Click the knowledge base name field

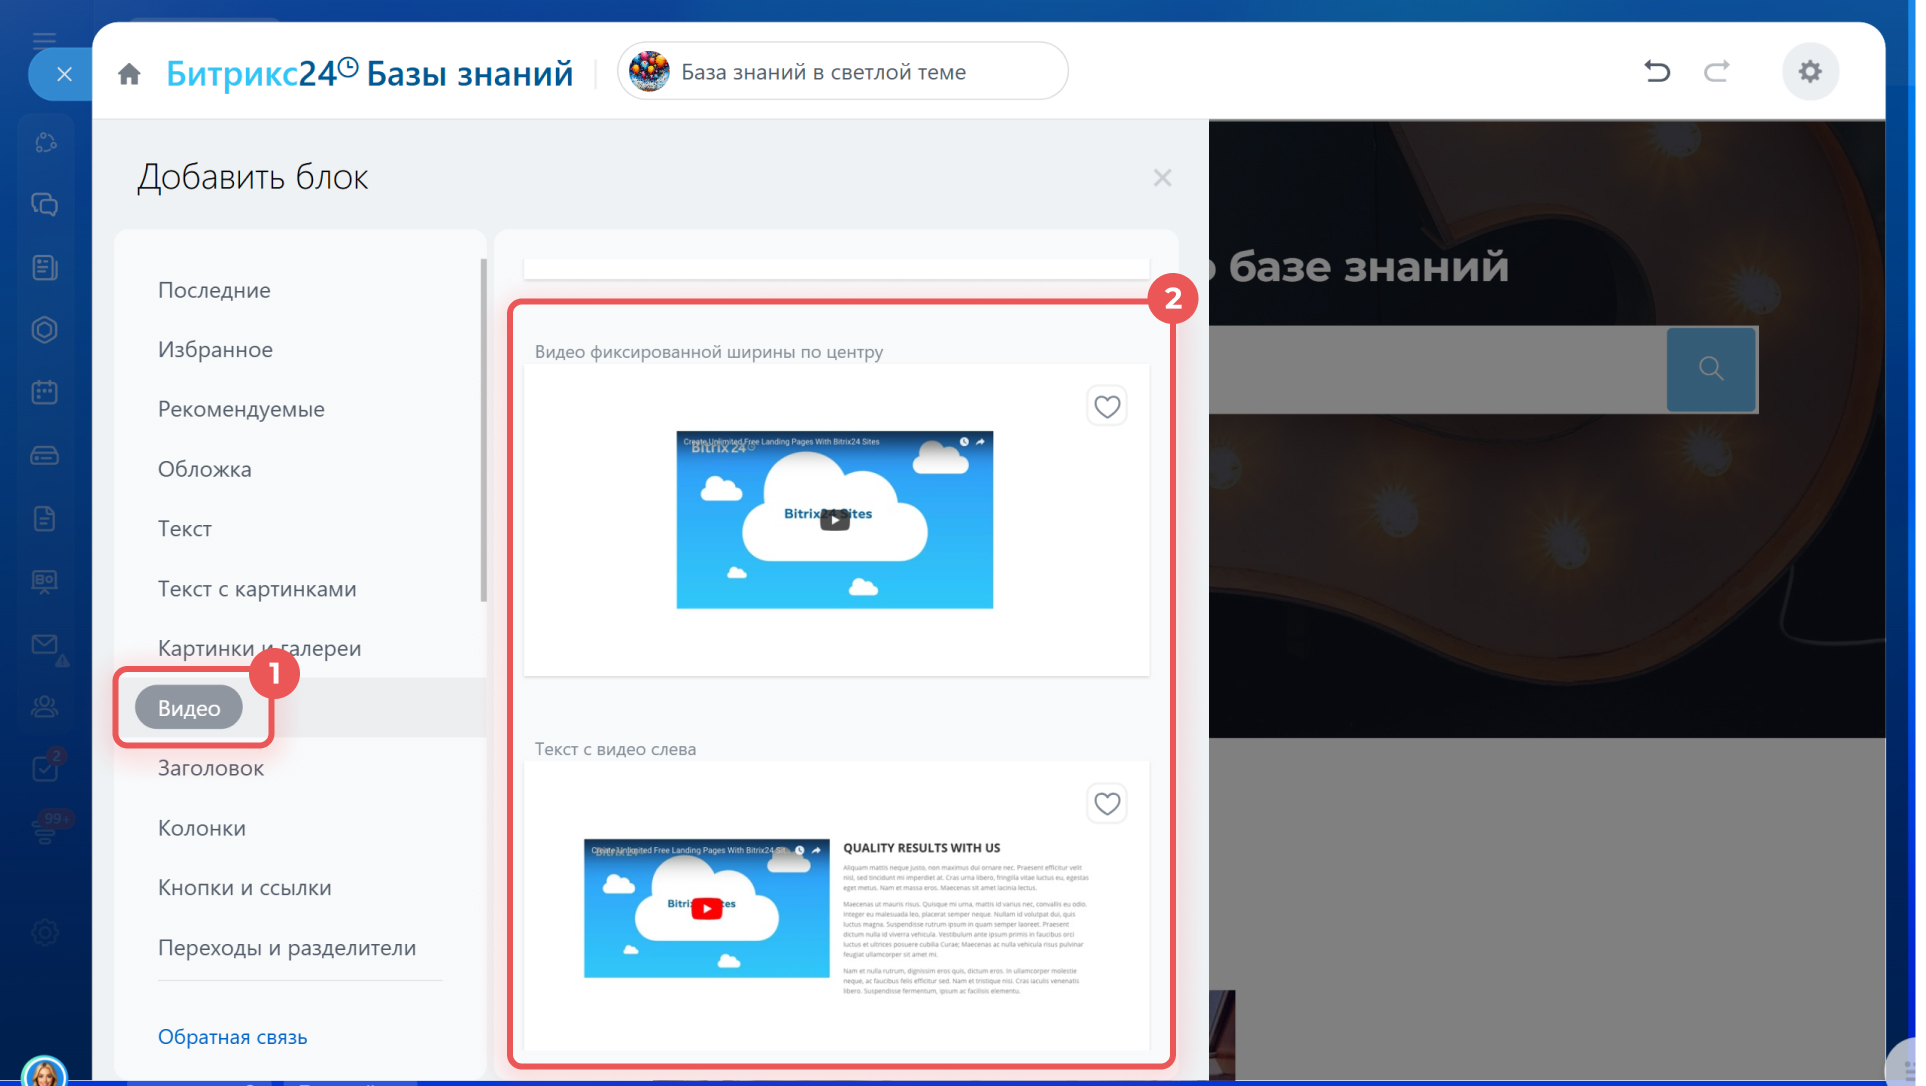[x=842, y=72]
